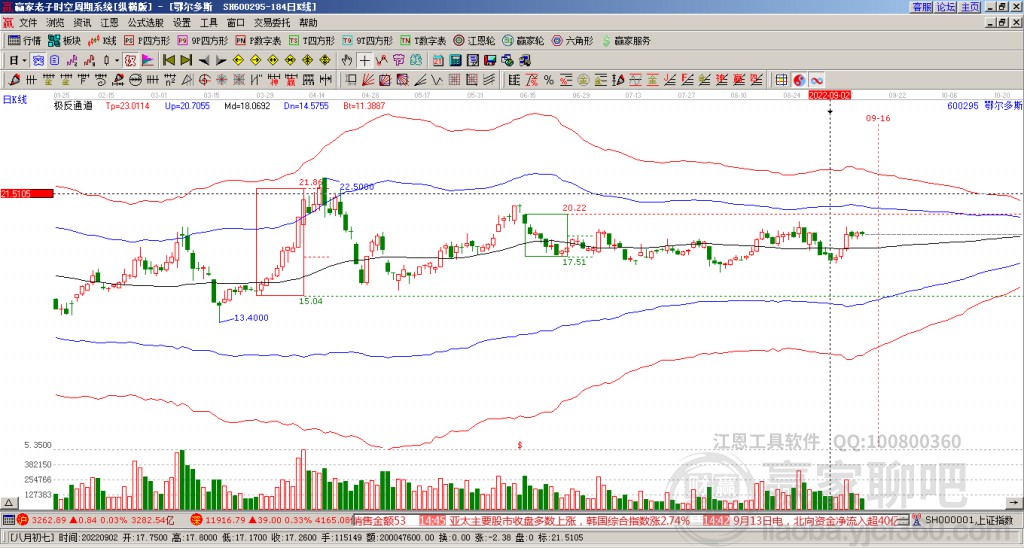Open the 赢家轮 tool

click(523, 40)
